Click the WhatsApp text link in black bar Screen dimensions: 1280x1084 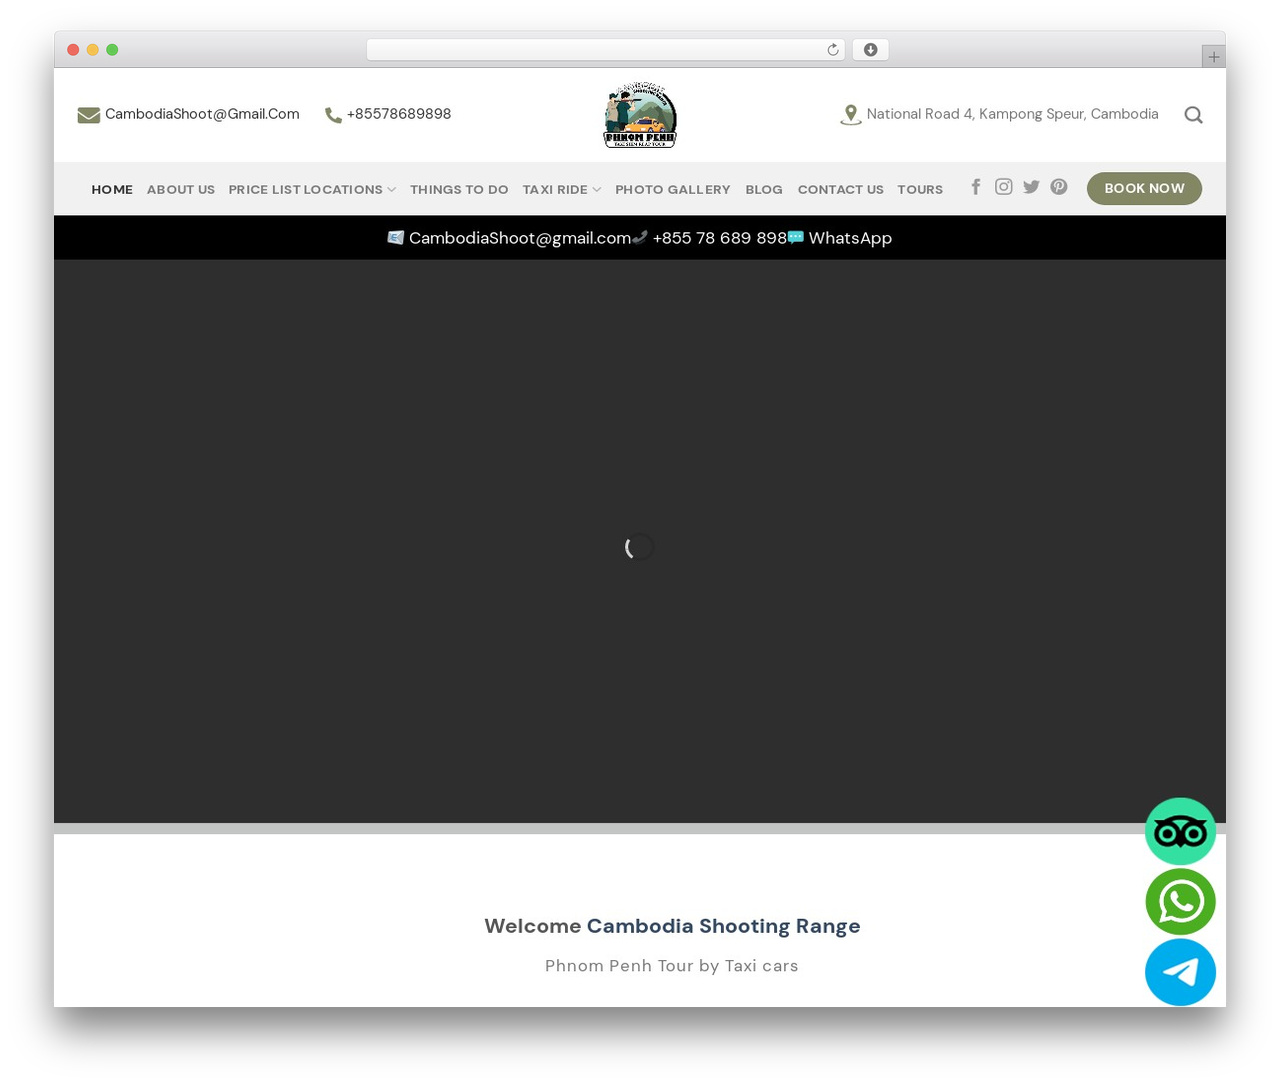tap(850, 238)
